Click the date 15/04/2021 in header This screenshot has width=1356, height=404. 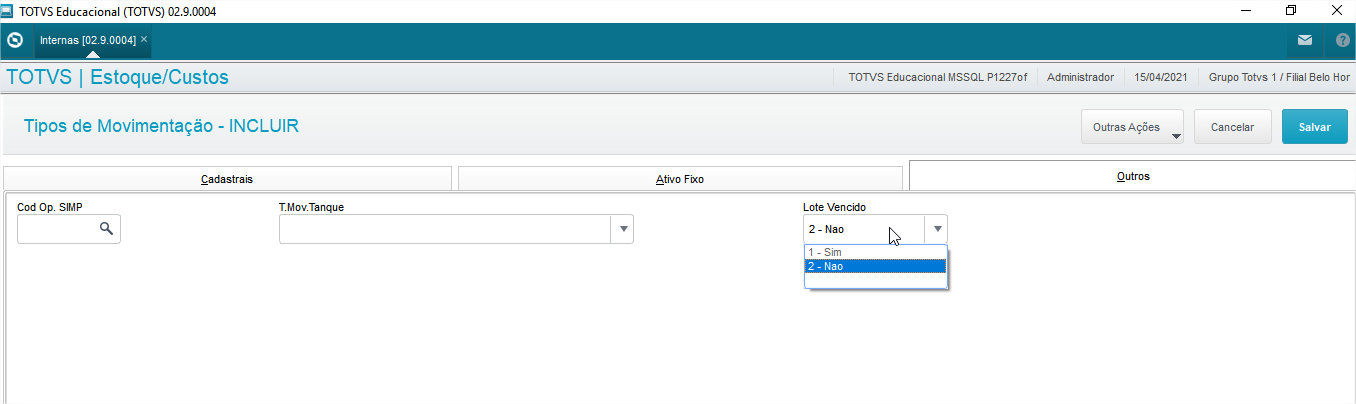click(x=1161, y=77)
